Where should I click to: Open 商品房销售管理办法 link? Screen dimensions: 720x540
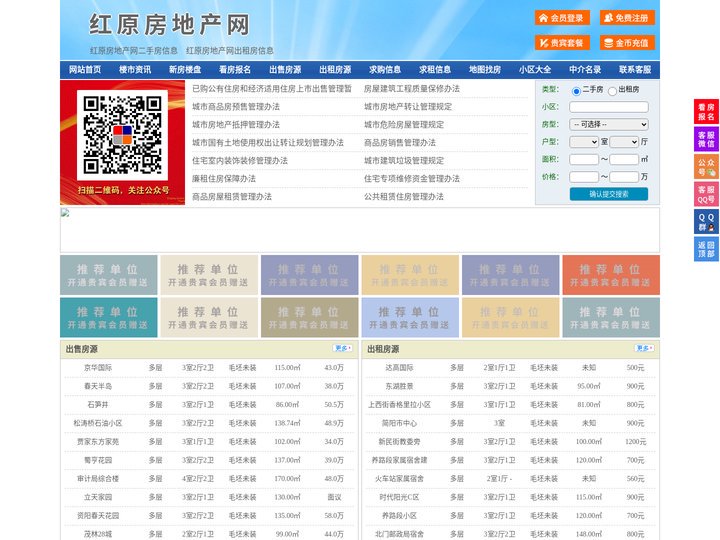(x=400, y=142)
